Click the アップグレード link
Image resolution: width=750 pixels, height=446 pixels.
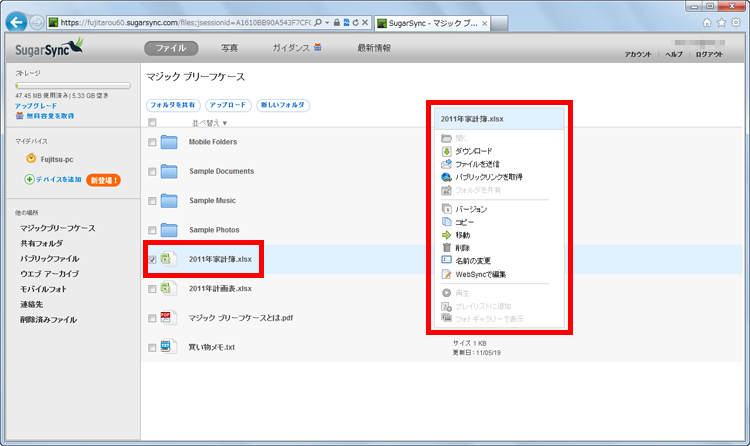pyautogui.click(x=36, y=106)
